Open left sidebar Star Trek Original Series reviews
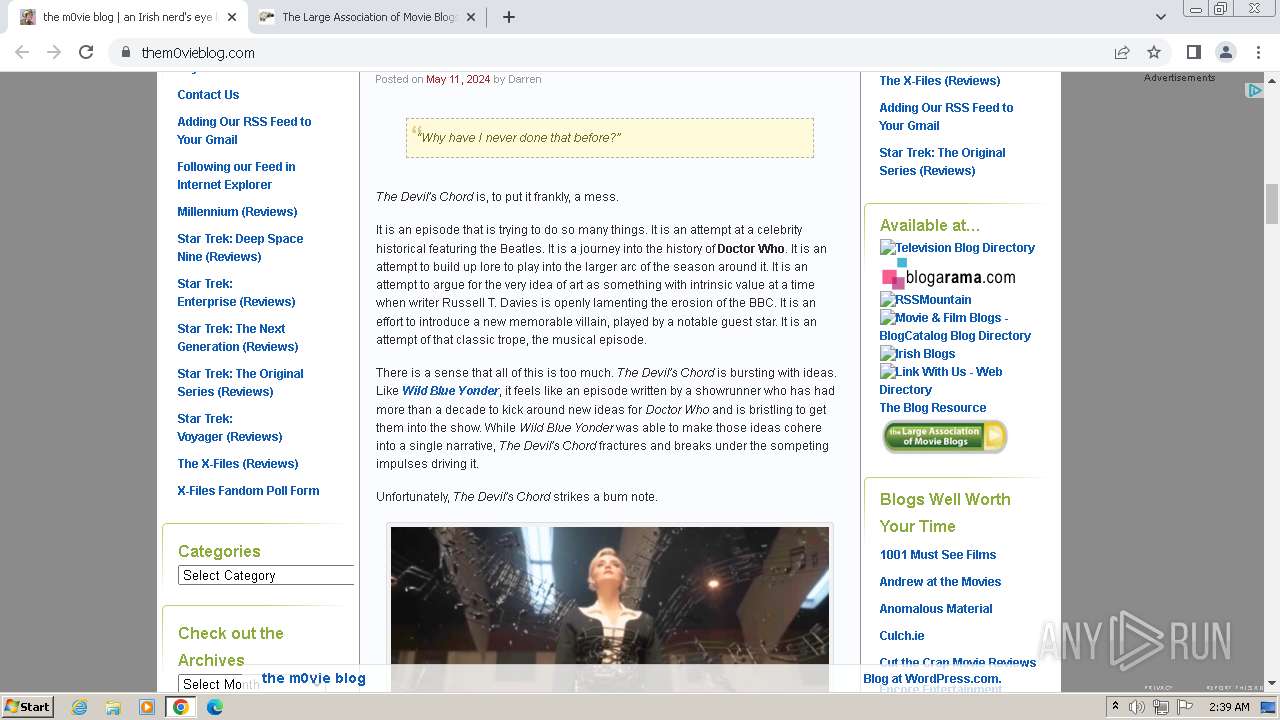The width and height of the screenshot is (1280, 720). (240, 382)
